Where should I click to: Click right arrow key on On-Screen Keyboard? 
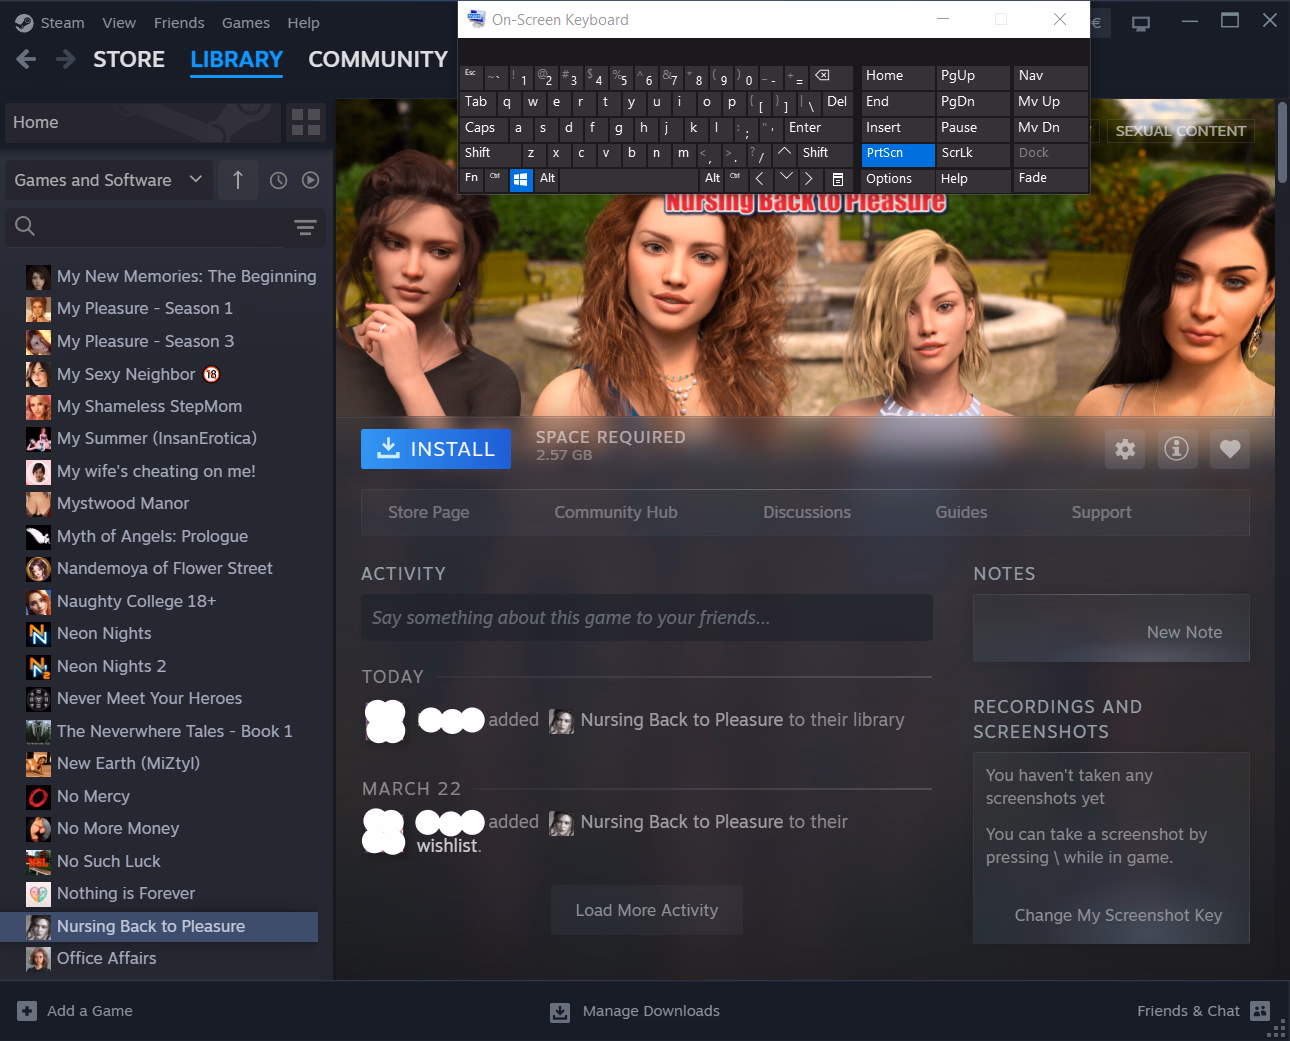[x=809, y=179]
